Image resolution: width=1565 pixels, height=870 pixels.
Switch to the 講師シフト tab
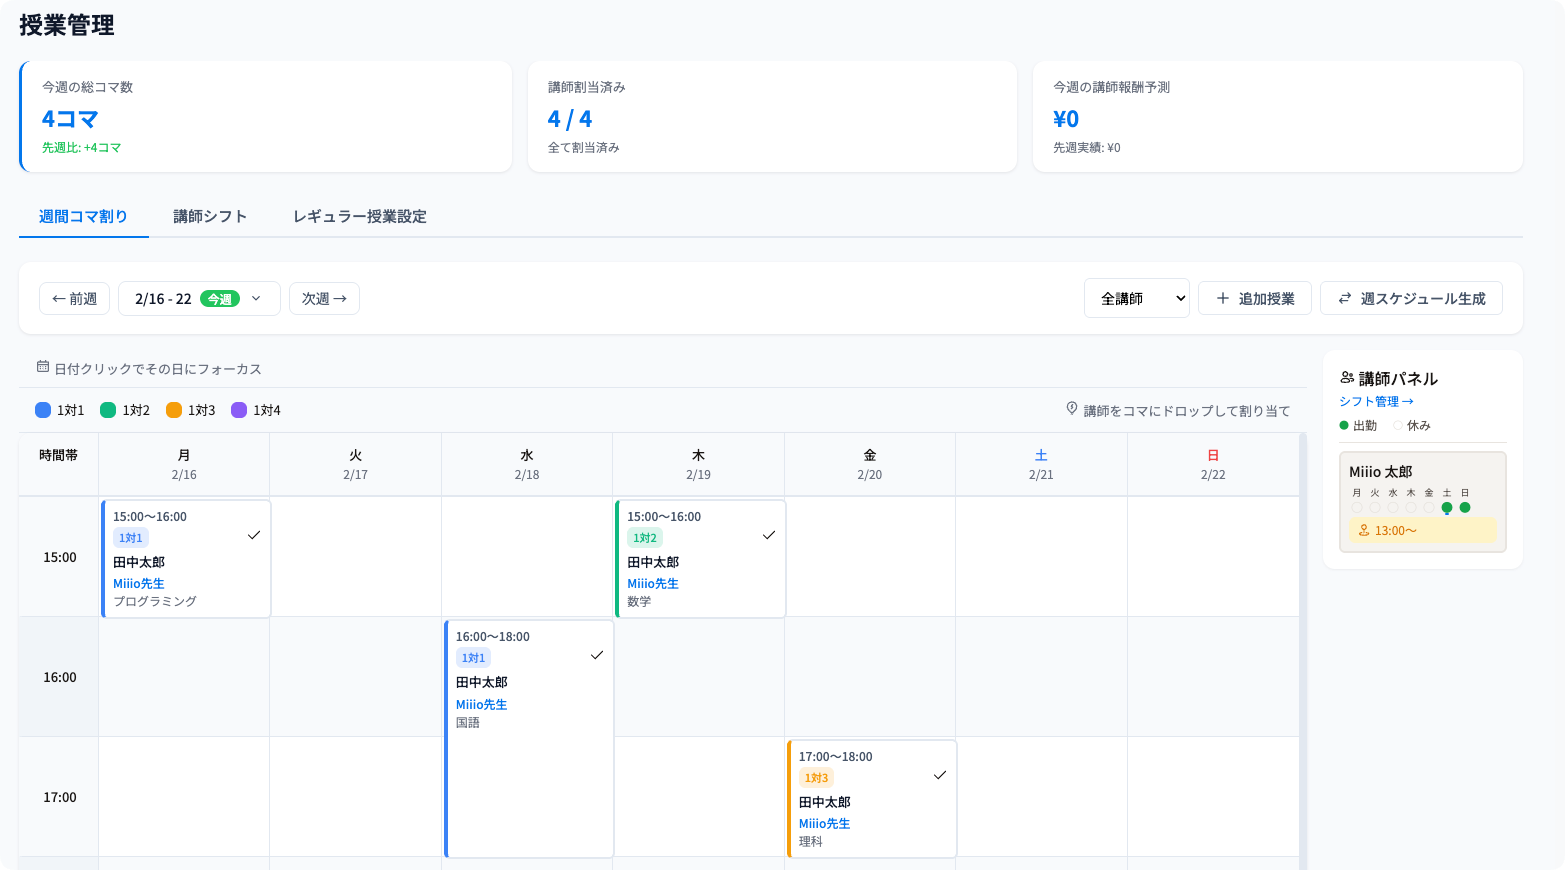(210, 216)
